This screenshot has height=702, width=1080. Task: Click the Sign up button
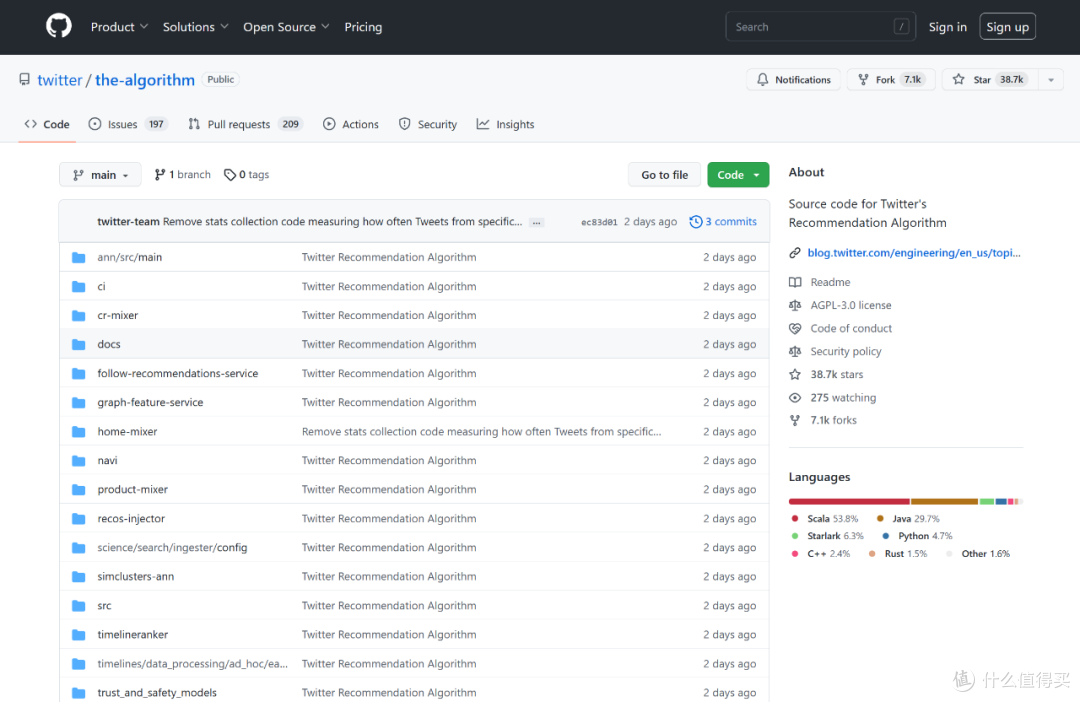pos(1007,27)
